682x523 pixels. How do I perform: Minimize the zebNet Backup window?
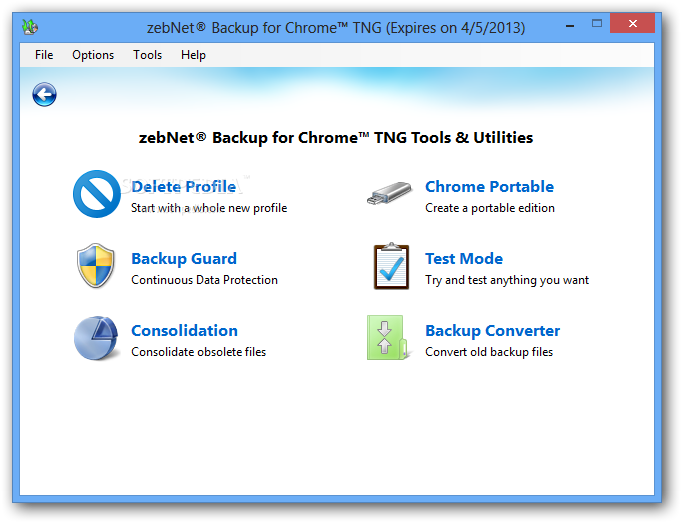click(570, 26)
